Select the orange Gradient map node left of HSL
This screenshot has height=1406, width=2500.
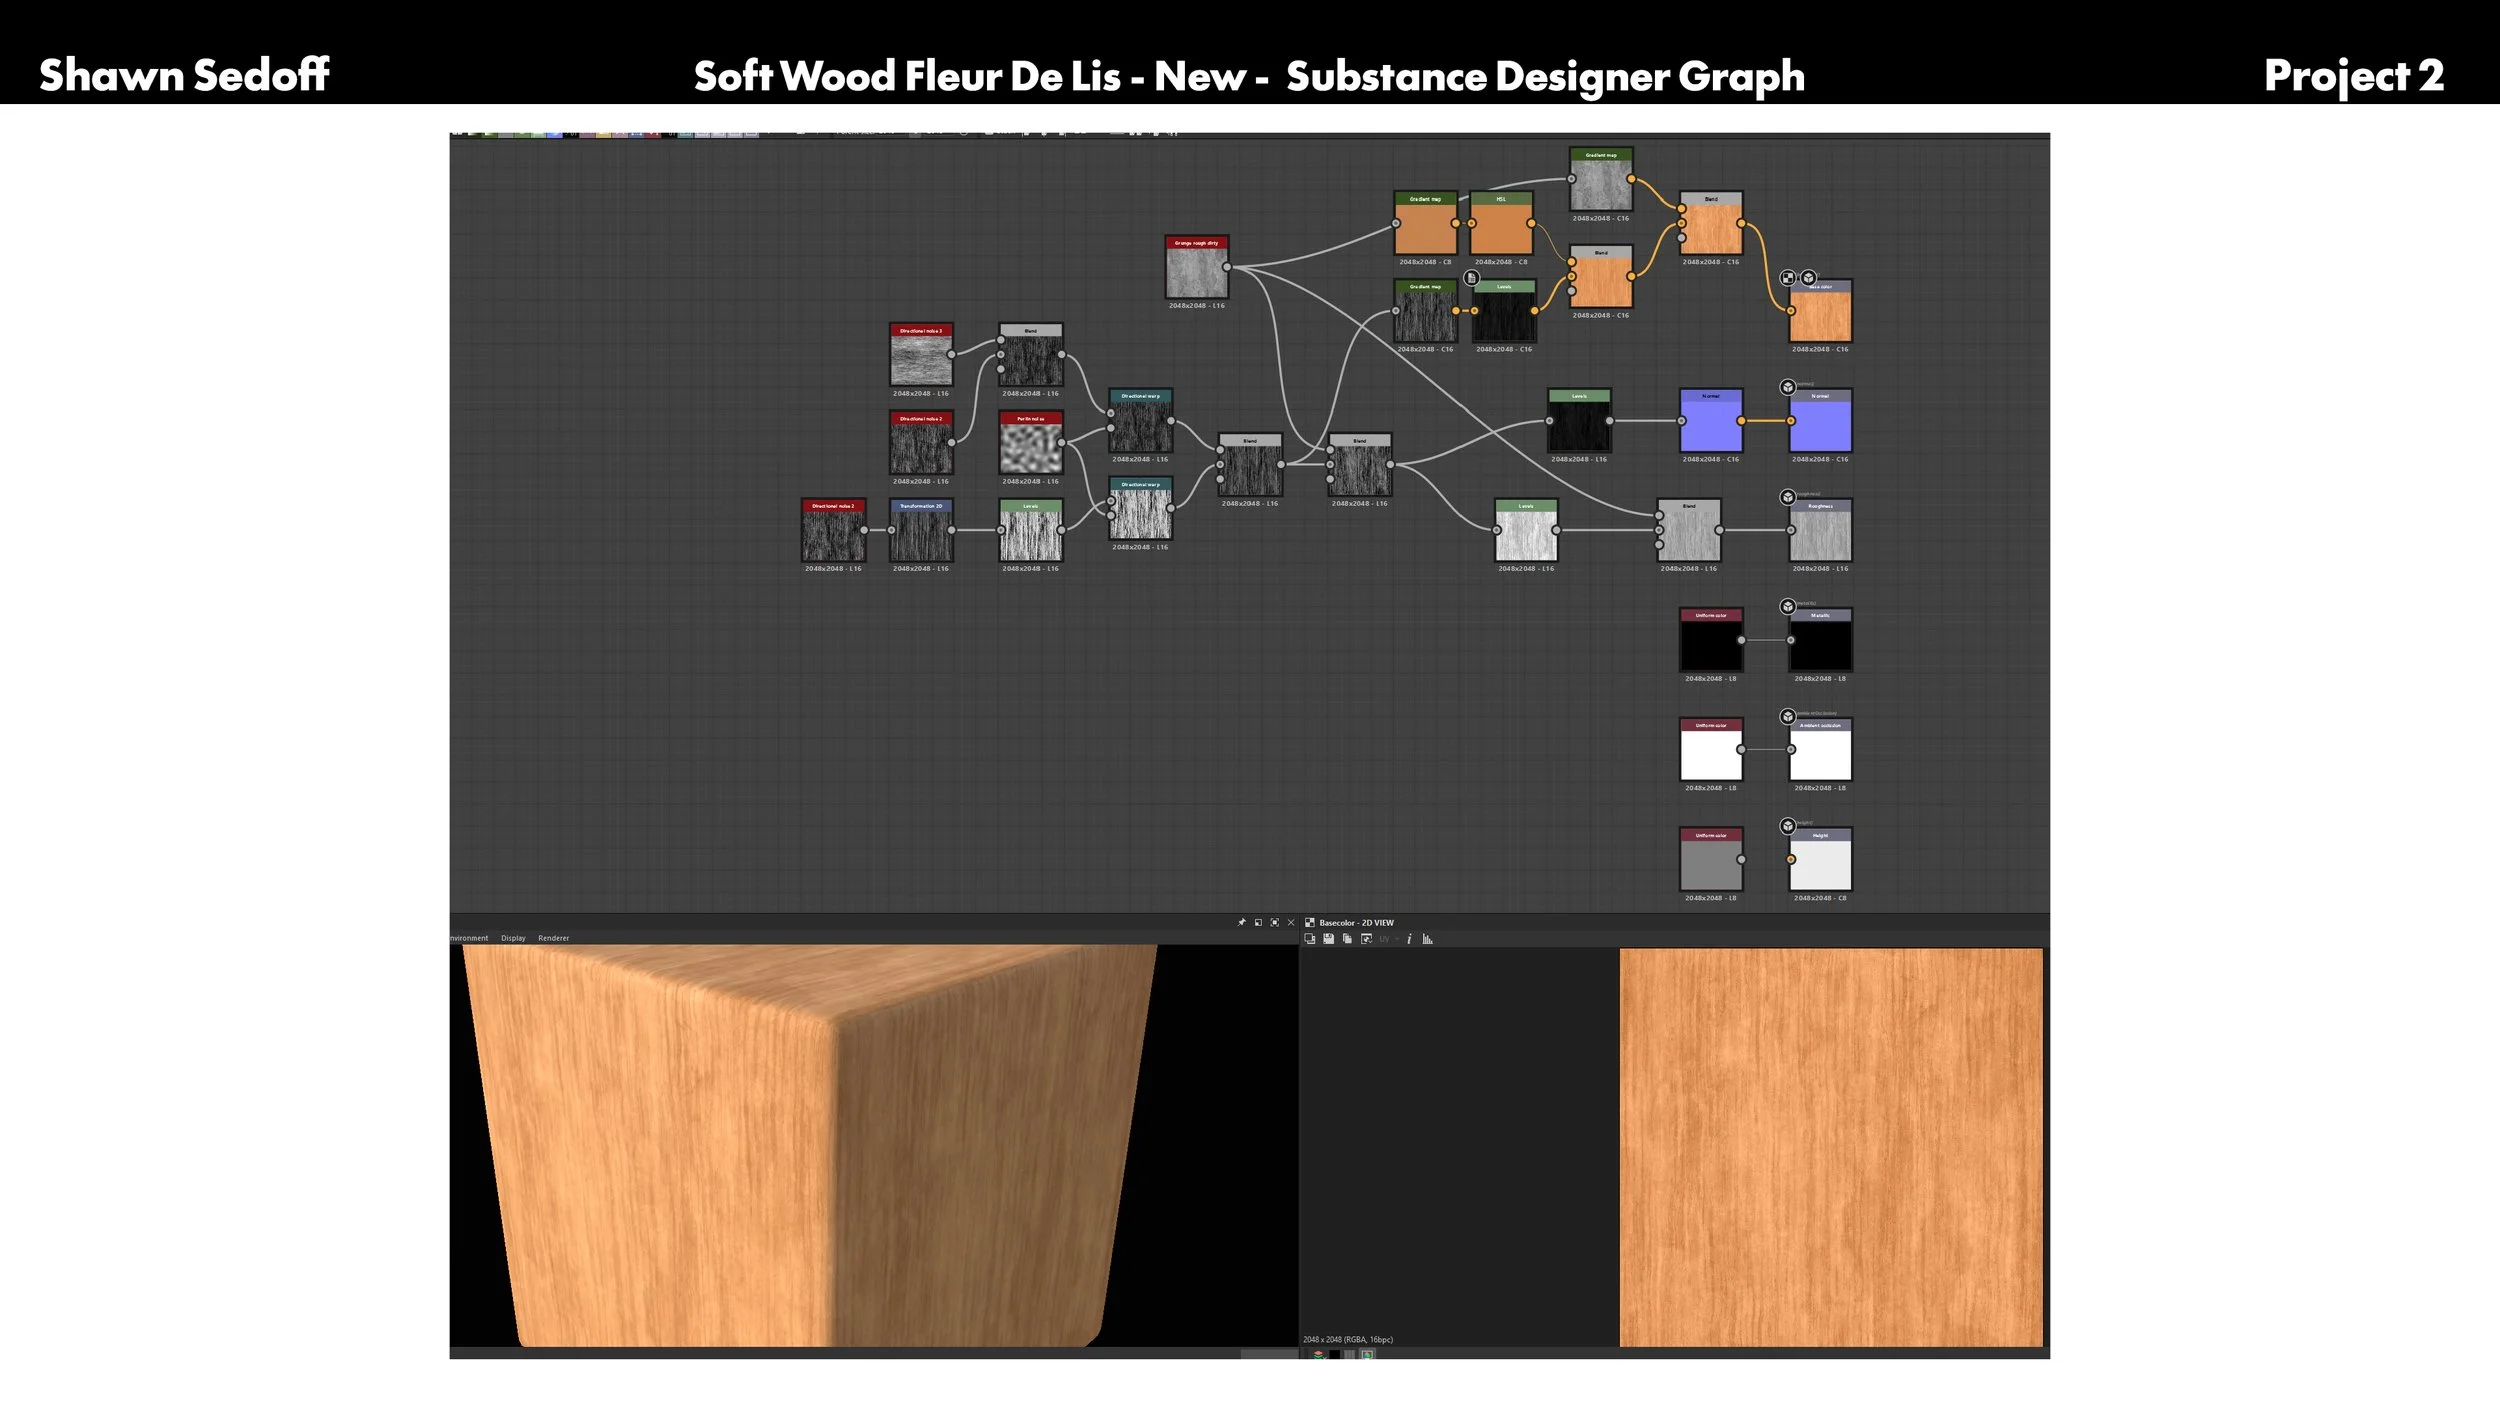[1426, 223]
